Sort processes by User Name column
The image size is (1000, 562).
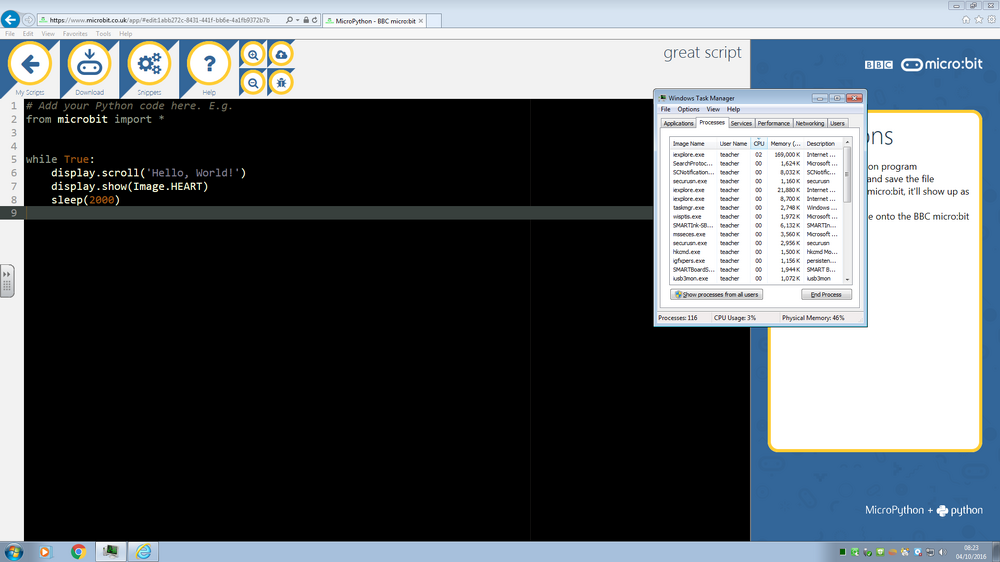coord(733,144)
